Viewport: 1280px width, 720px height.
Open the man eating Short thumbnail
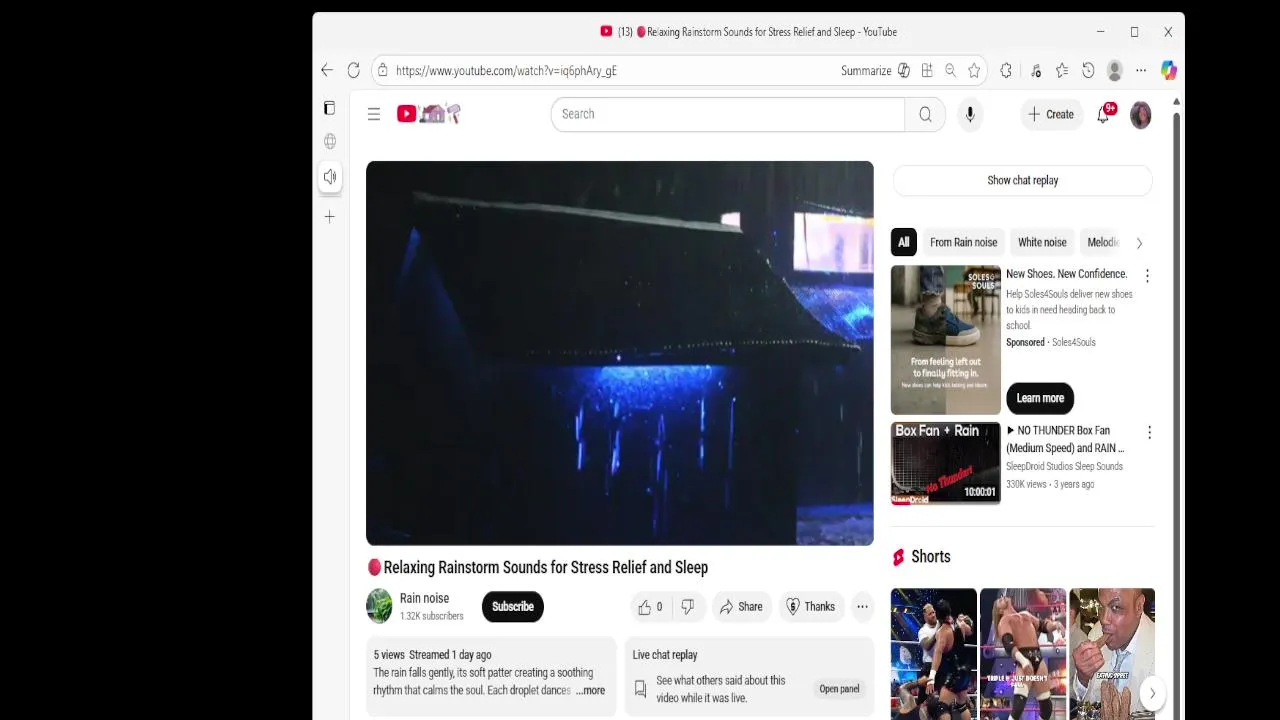[x=1112, y=654]
